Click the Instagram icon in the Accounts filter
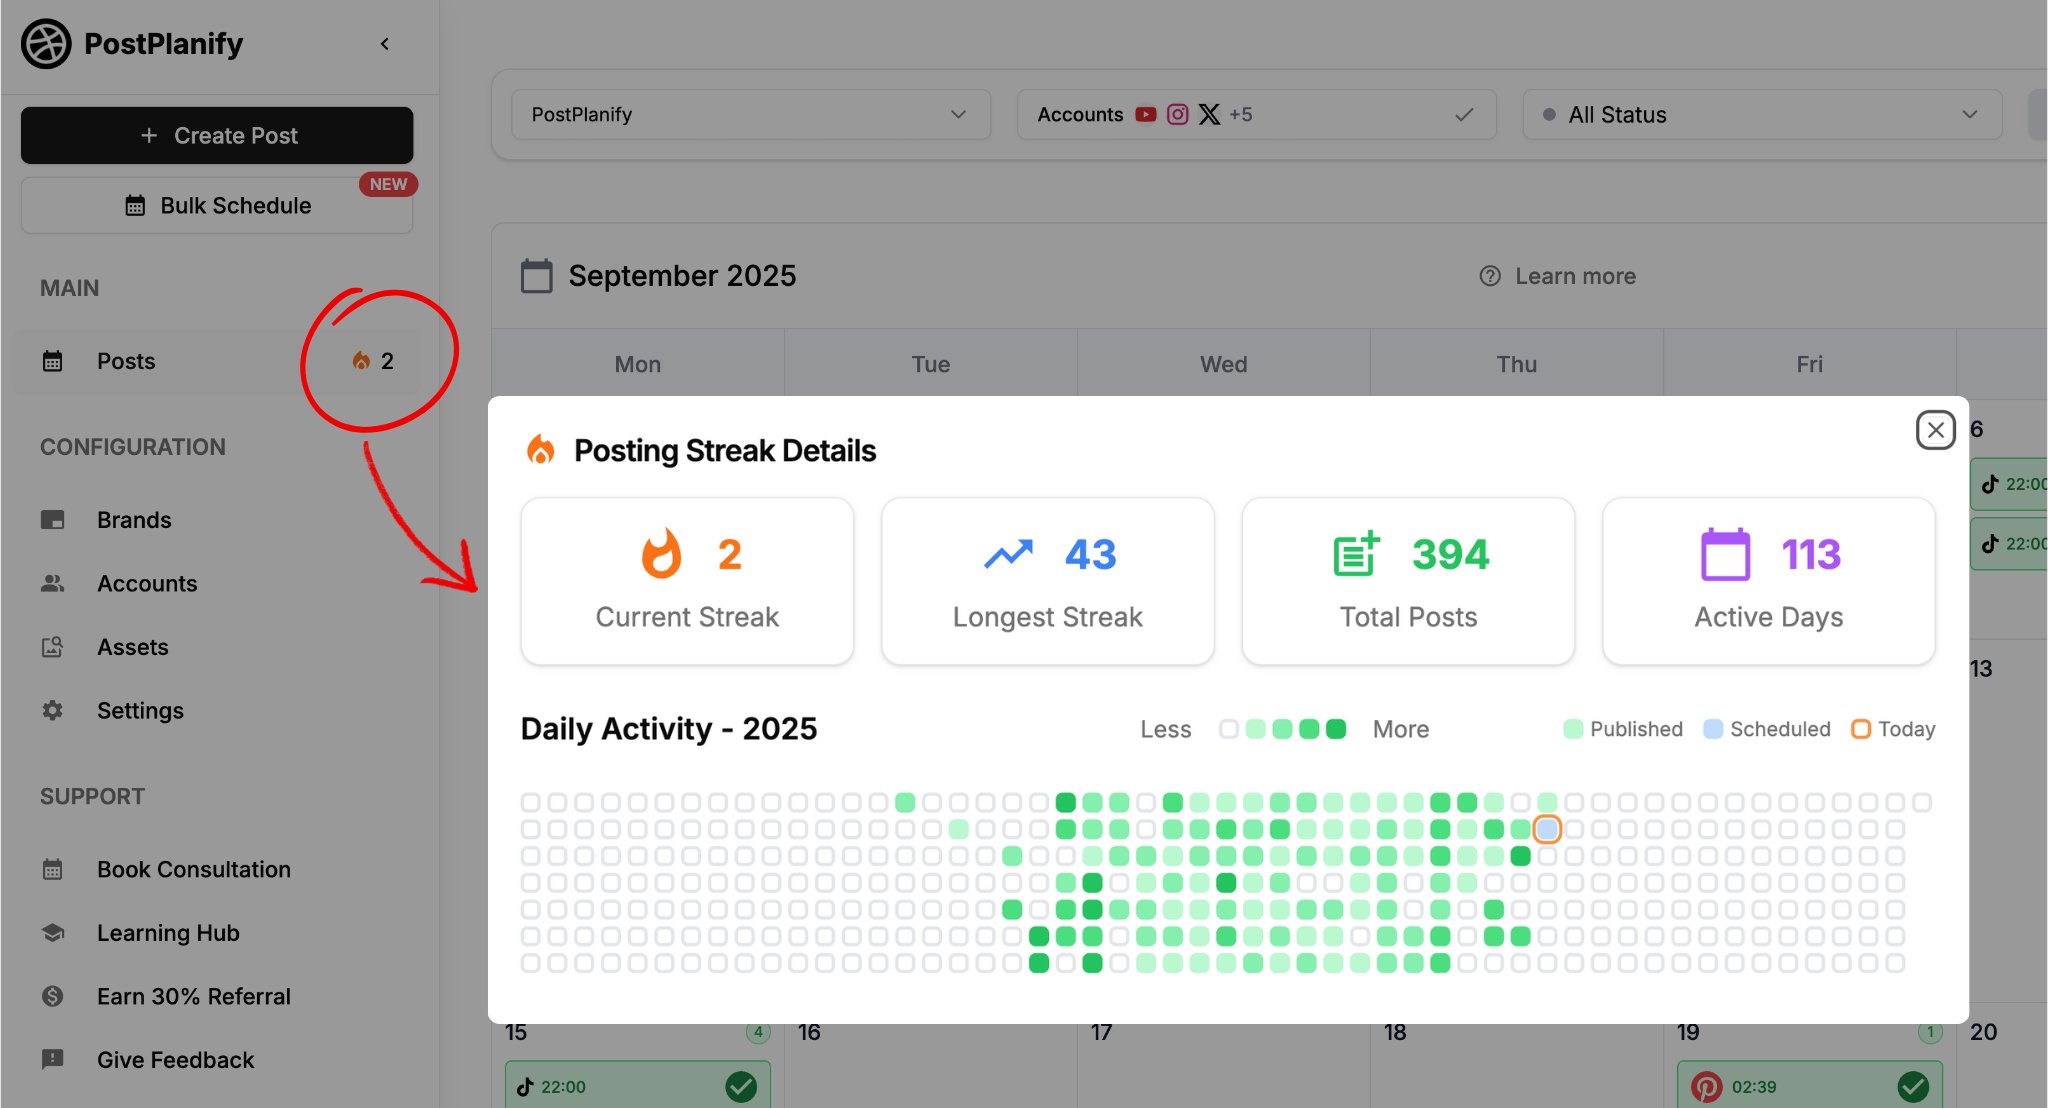Image resolution: width=2048 pixels, height=1108 pixels. pos(1176,114)
